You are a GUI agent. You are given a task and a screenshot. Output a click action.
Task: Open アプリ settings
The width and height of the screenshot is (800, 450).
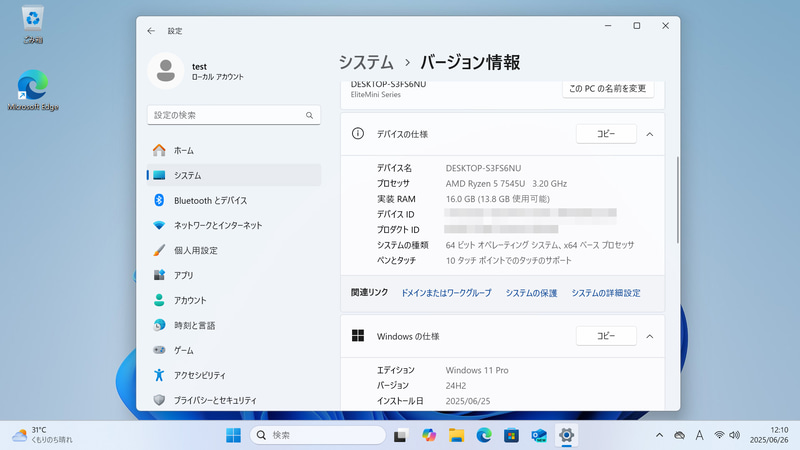coord(234,276)
